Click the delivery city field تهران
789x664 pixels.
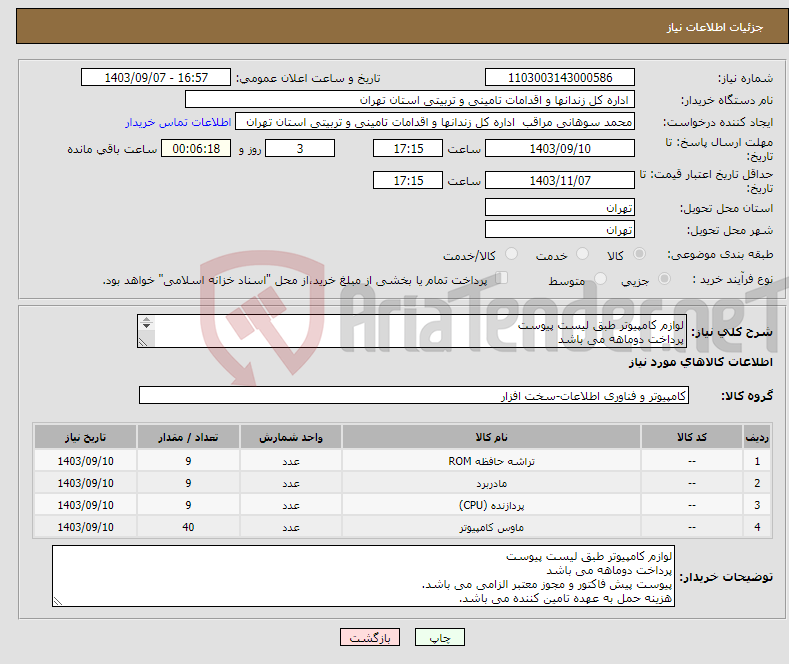tap(560, 229)
